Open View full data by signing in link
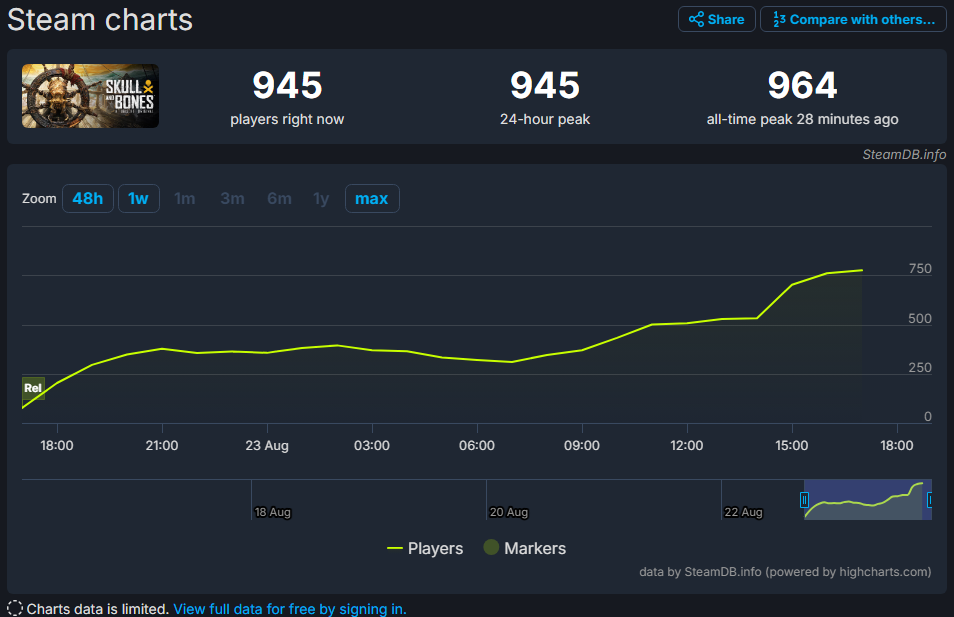Viewport: 954px width, 617px height. (290, 608)
